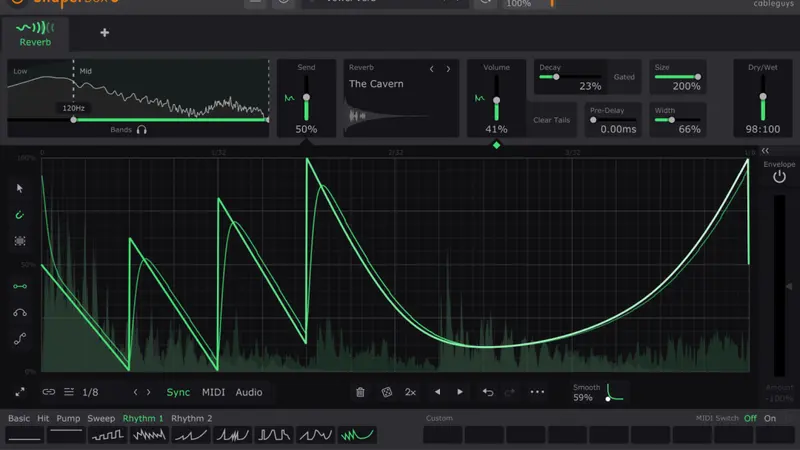Switch MIDI Switch to On

pyautogui.click(x=769, y=418)
